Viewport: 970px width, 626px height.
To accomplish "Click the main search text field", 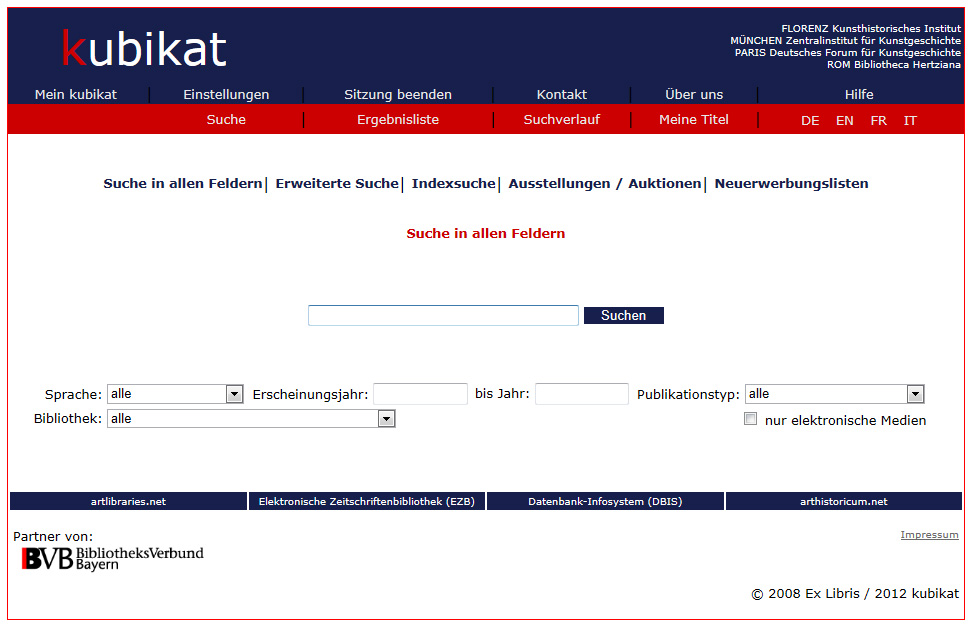I will 443,316.
